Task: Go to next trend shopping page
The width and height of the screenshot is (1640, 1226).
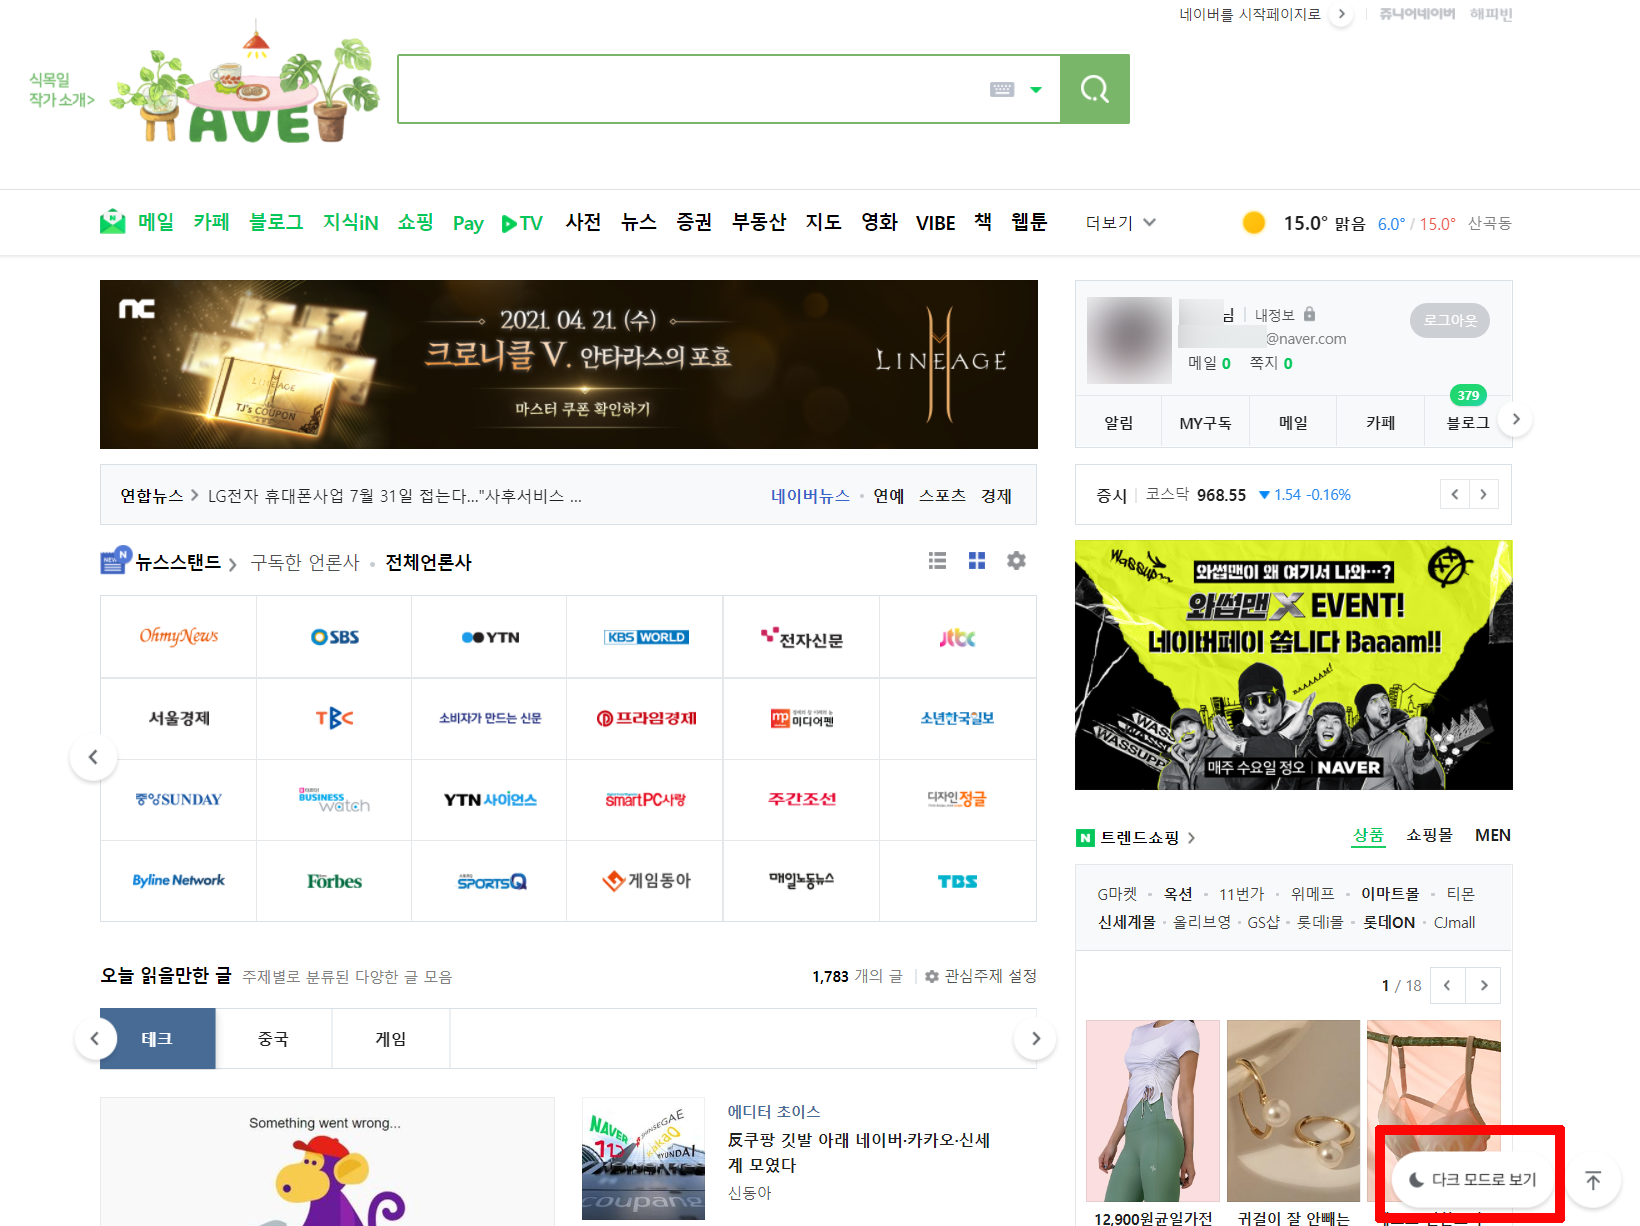Action: [x=1484, y=985]
